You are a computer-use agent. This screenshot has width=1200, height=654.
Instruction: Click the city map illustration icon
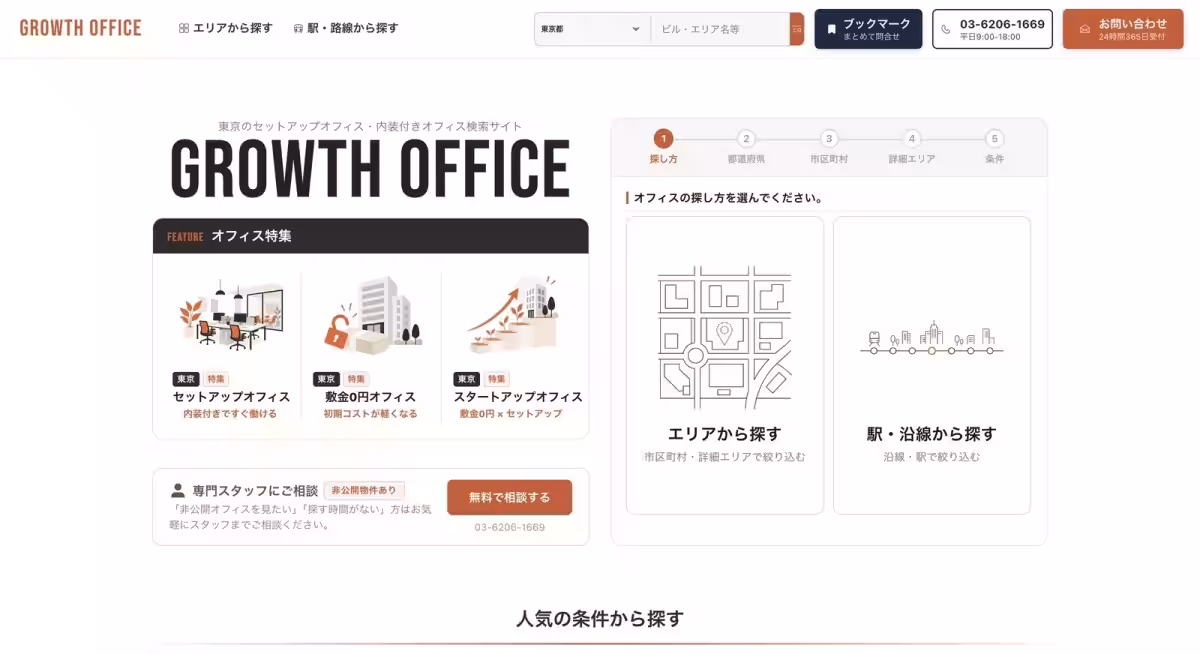coord(725,338)
